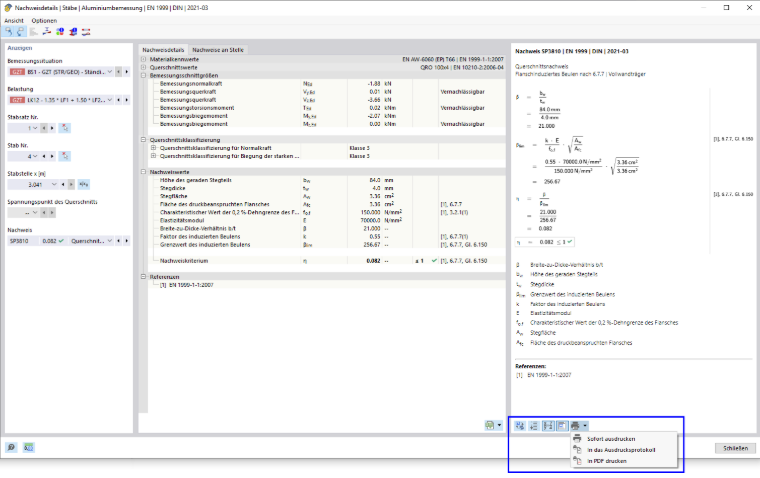Image resolution: width=760 pixels, height=478 pixels.
Task: Previous Stab Nr. arrow
Action: 44,156
